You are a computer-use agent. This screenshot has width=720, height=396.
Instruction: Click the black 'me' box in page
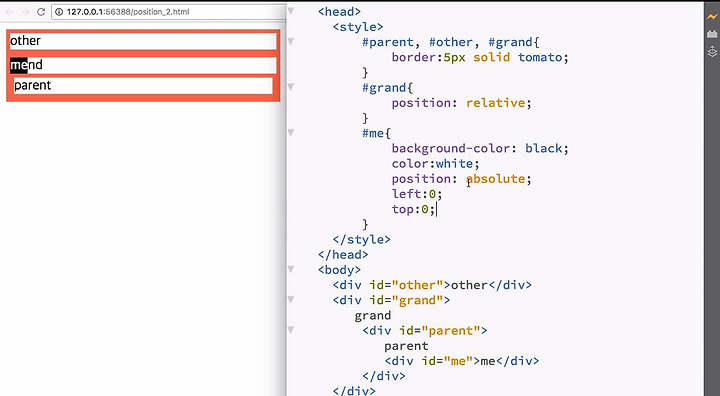click(19, 65)
